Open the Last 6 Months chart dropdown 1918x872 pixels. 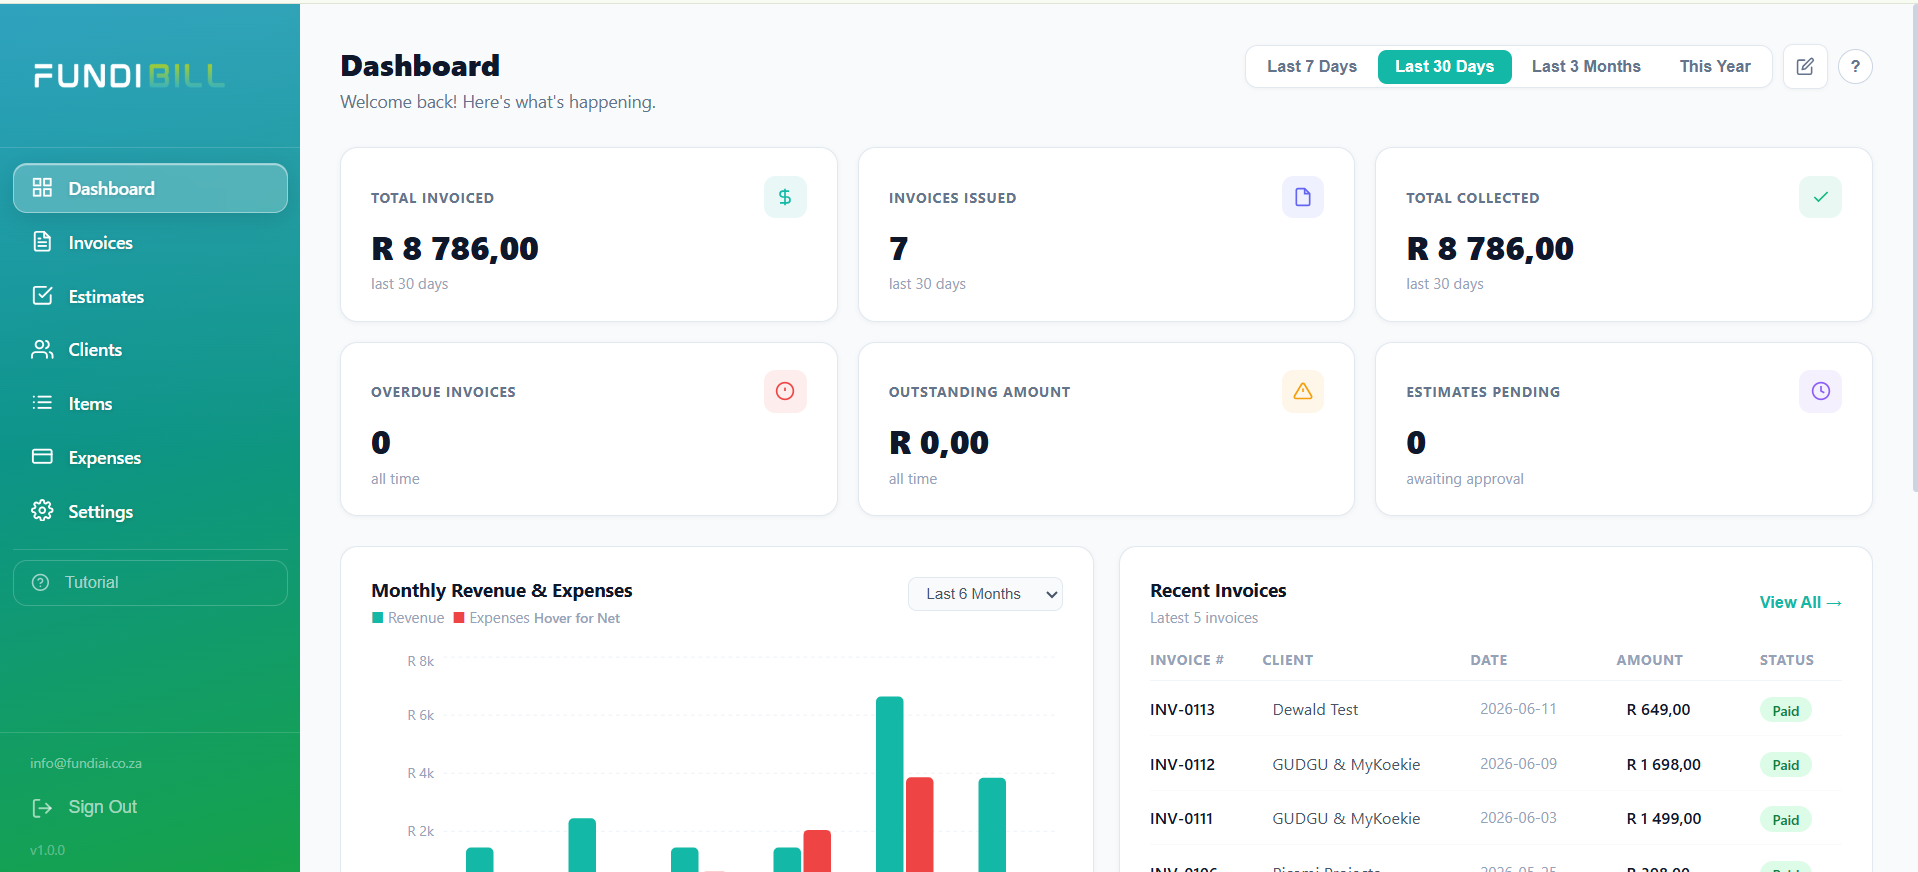985,594
